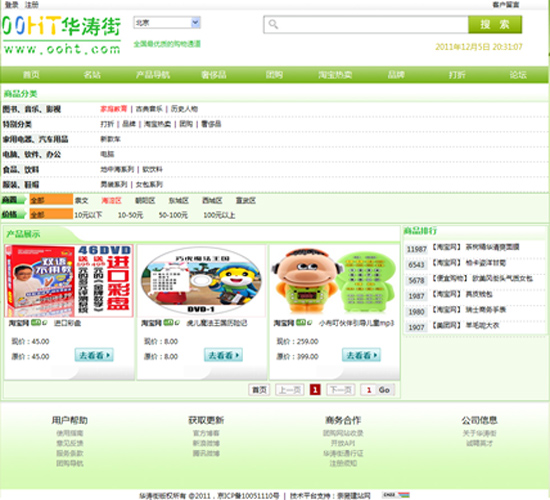Image resolution: width=550 pixels, height=500 pixels.
Task: Select the orange 全部 filter for district
Action: click(51, 200)
